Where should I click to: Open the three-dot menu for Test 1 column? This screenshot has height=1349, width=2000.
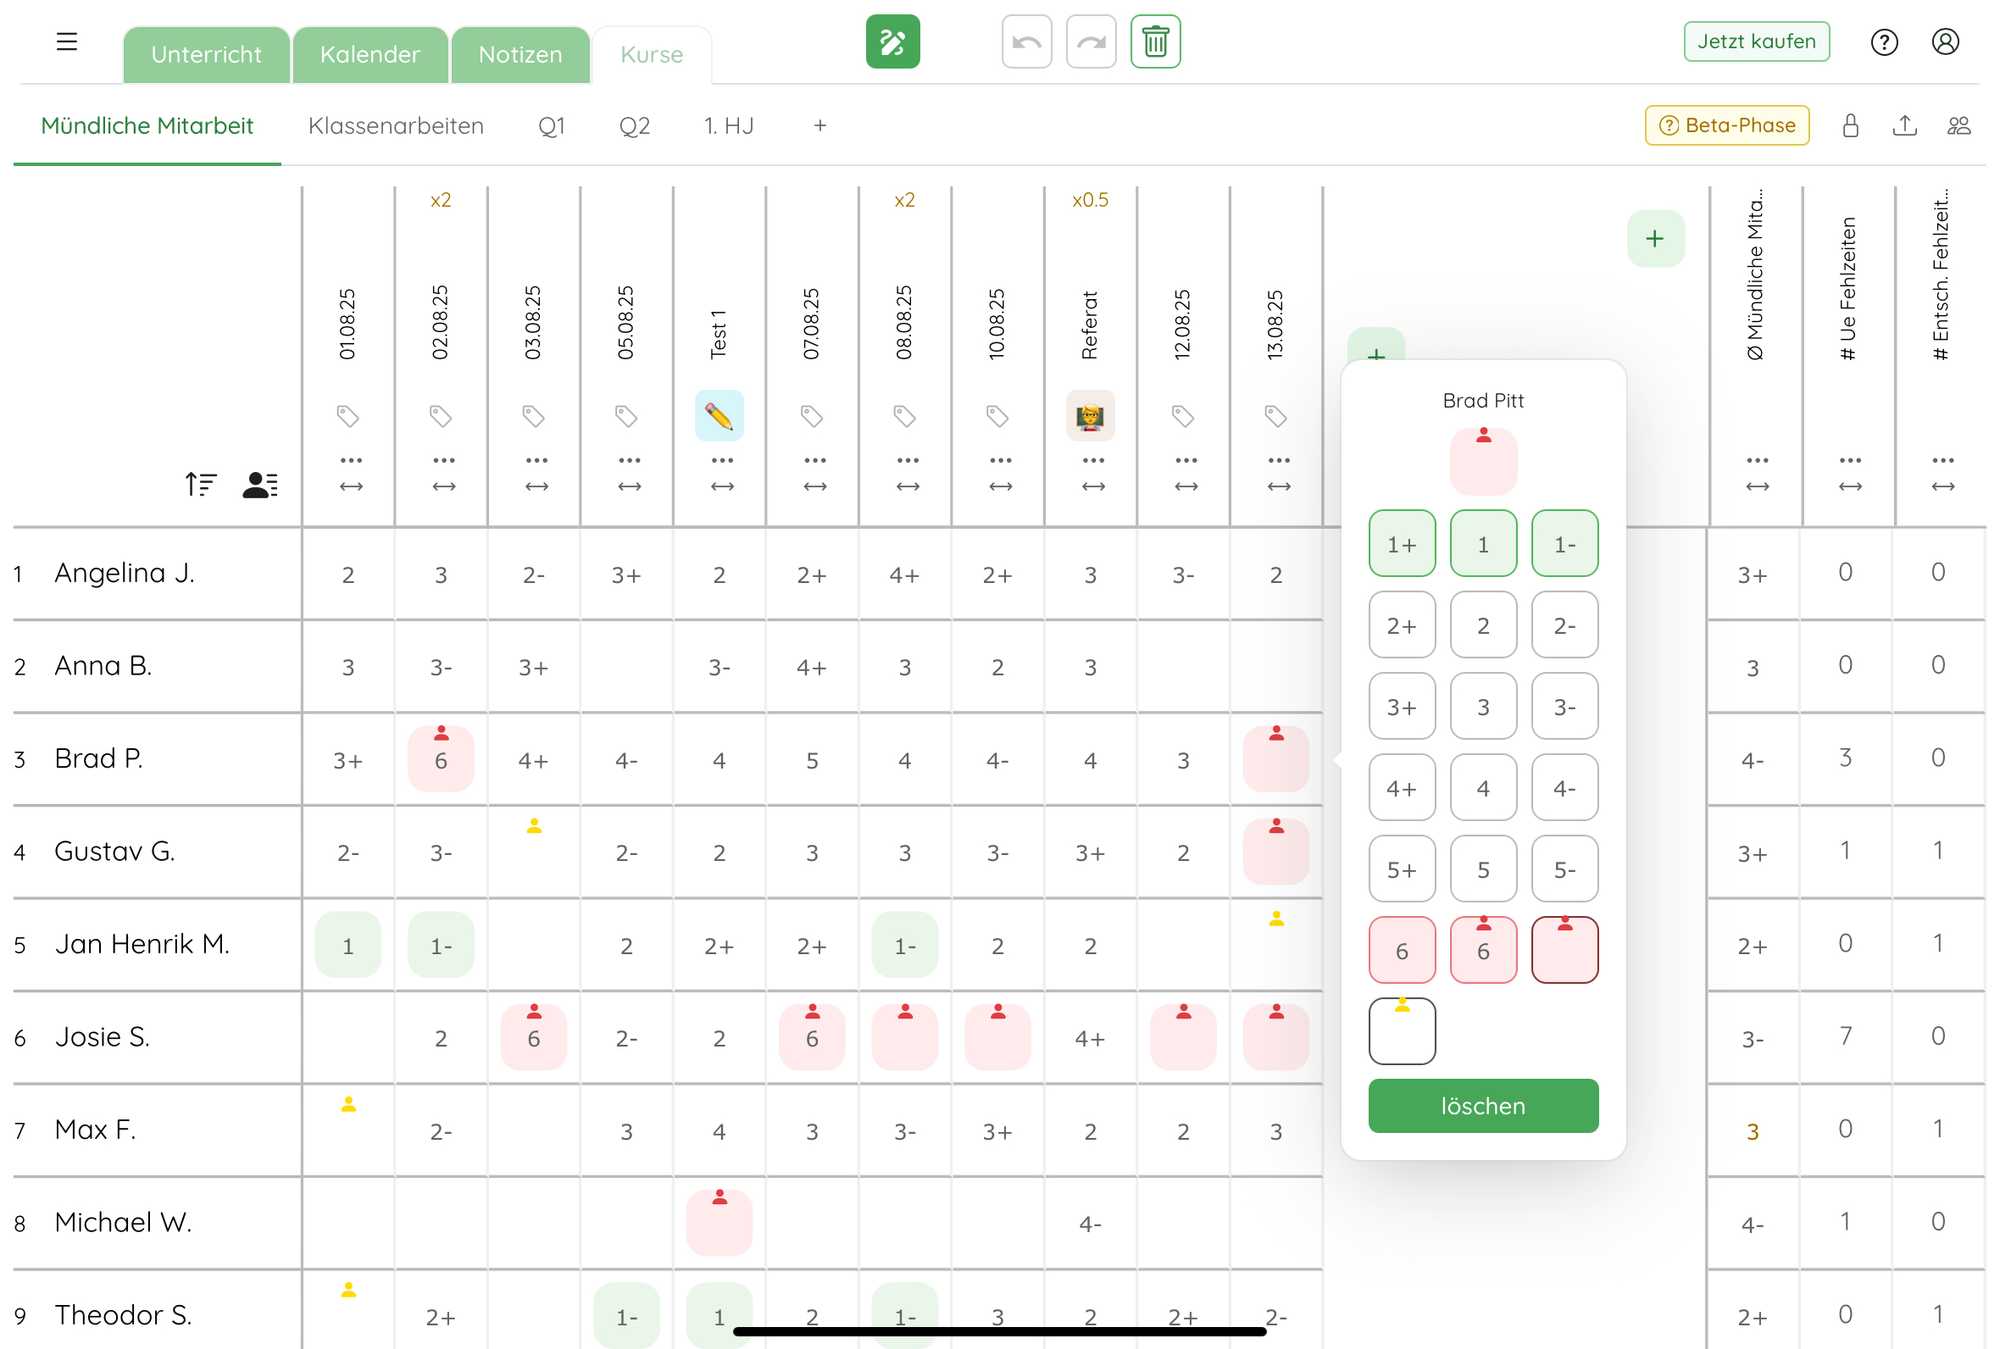722,461
